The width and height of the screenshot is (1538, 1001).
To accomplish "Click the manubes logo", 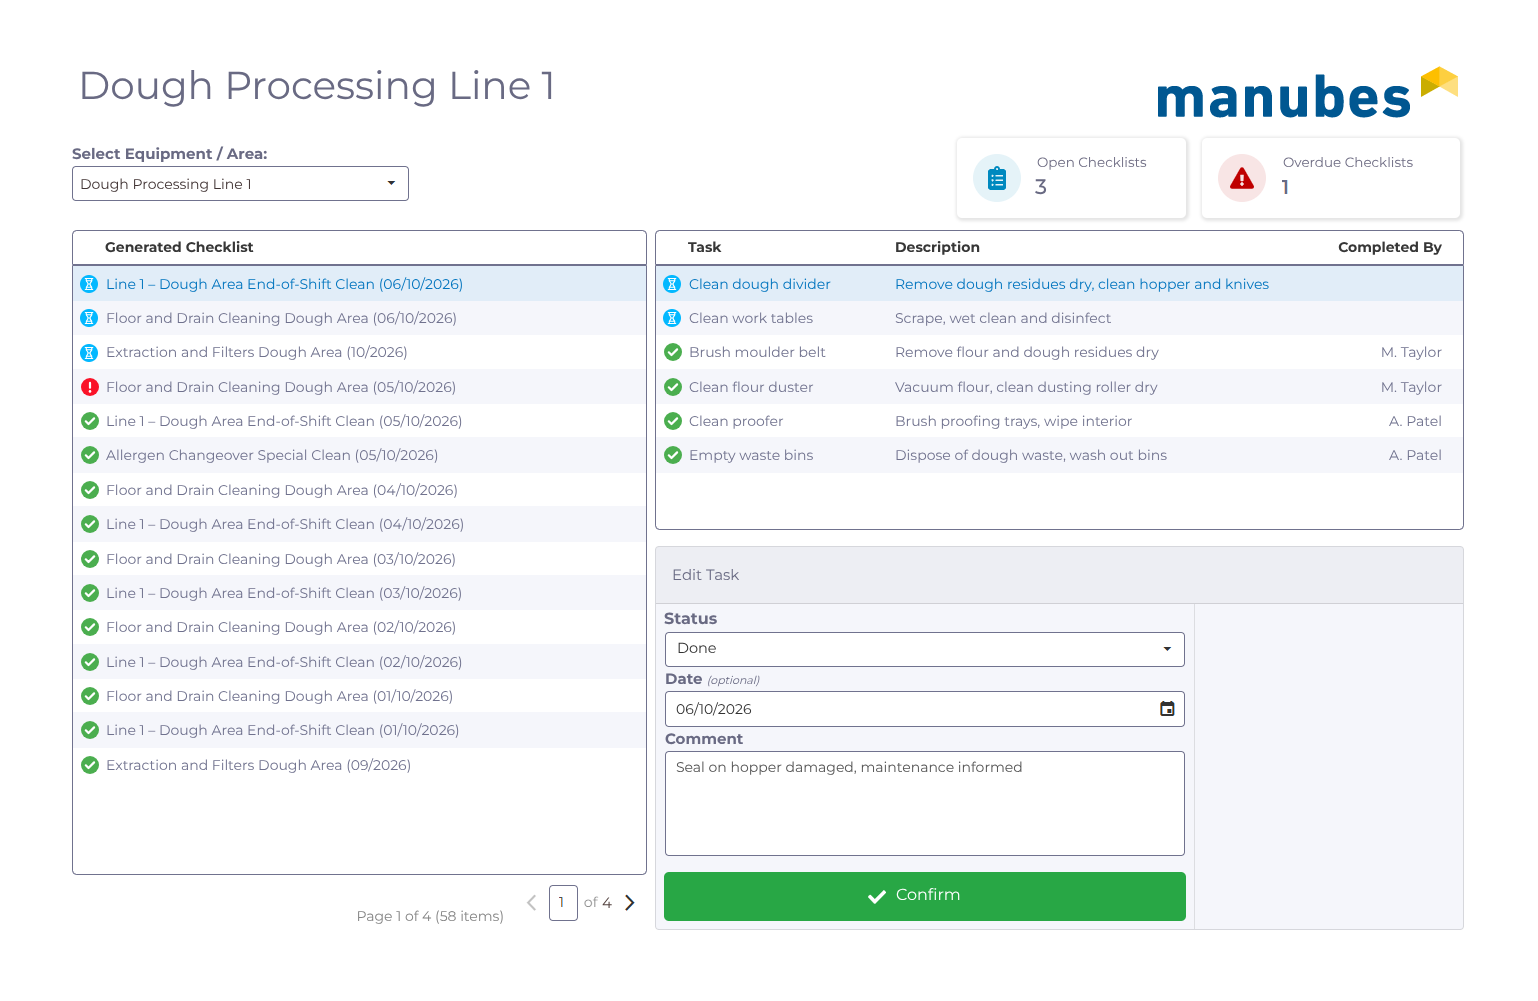I will 1307,93.
